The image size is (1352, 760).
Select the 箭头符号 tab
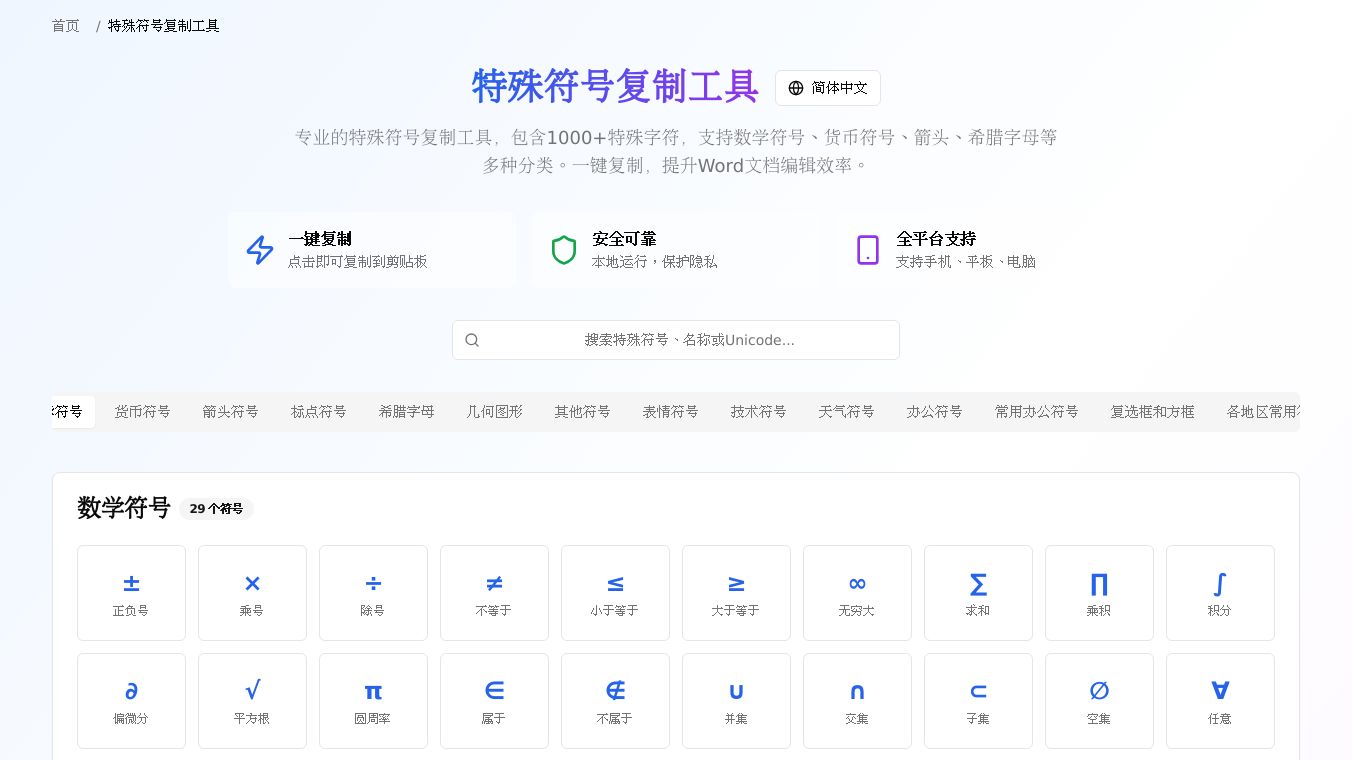230,412
